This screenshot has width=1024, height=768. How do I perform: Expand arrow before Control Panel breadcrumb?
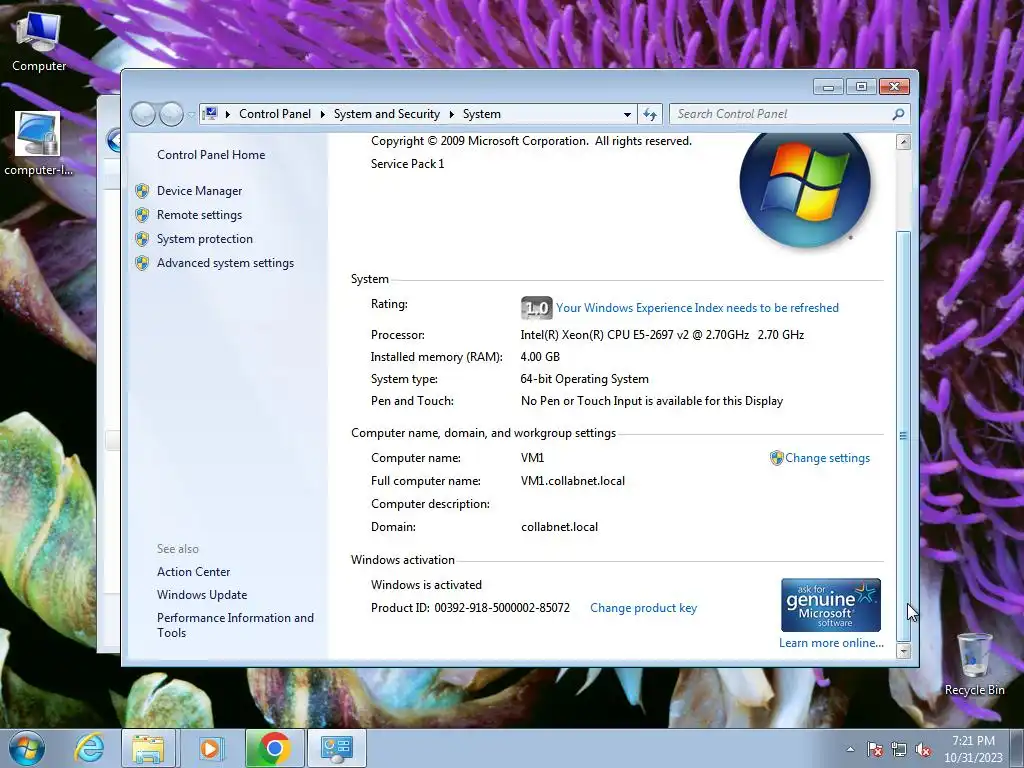point(228,114)
